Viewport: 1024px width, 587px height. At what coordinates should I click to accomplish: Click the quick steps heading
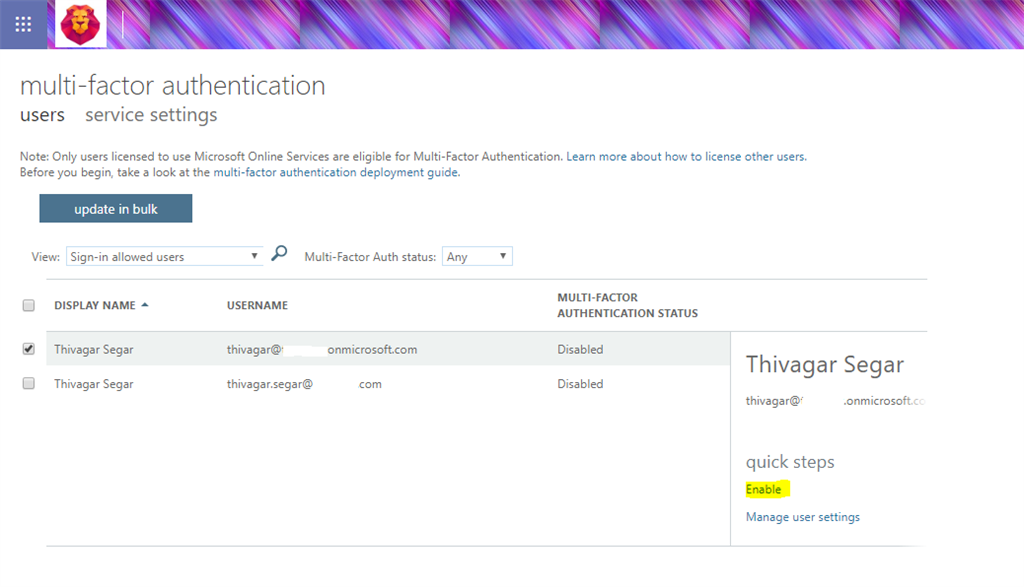point(790,462)
